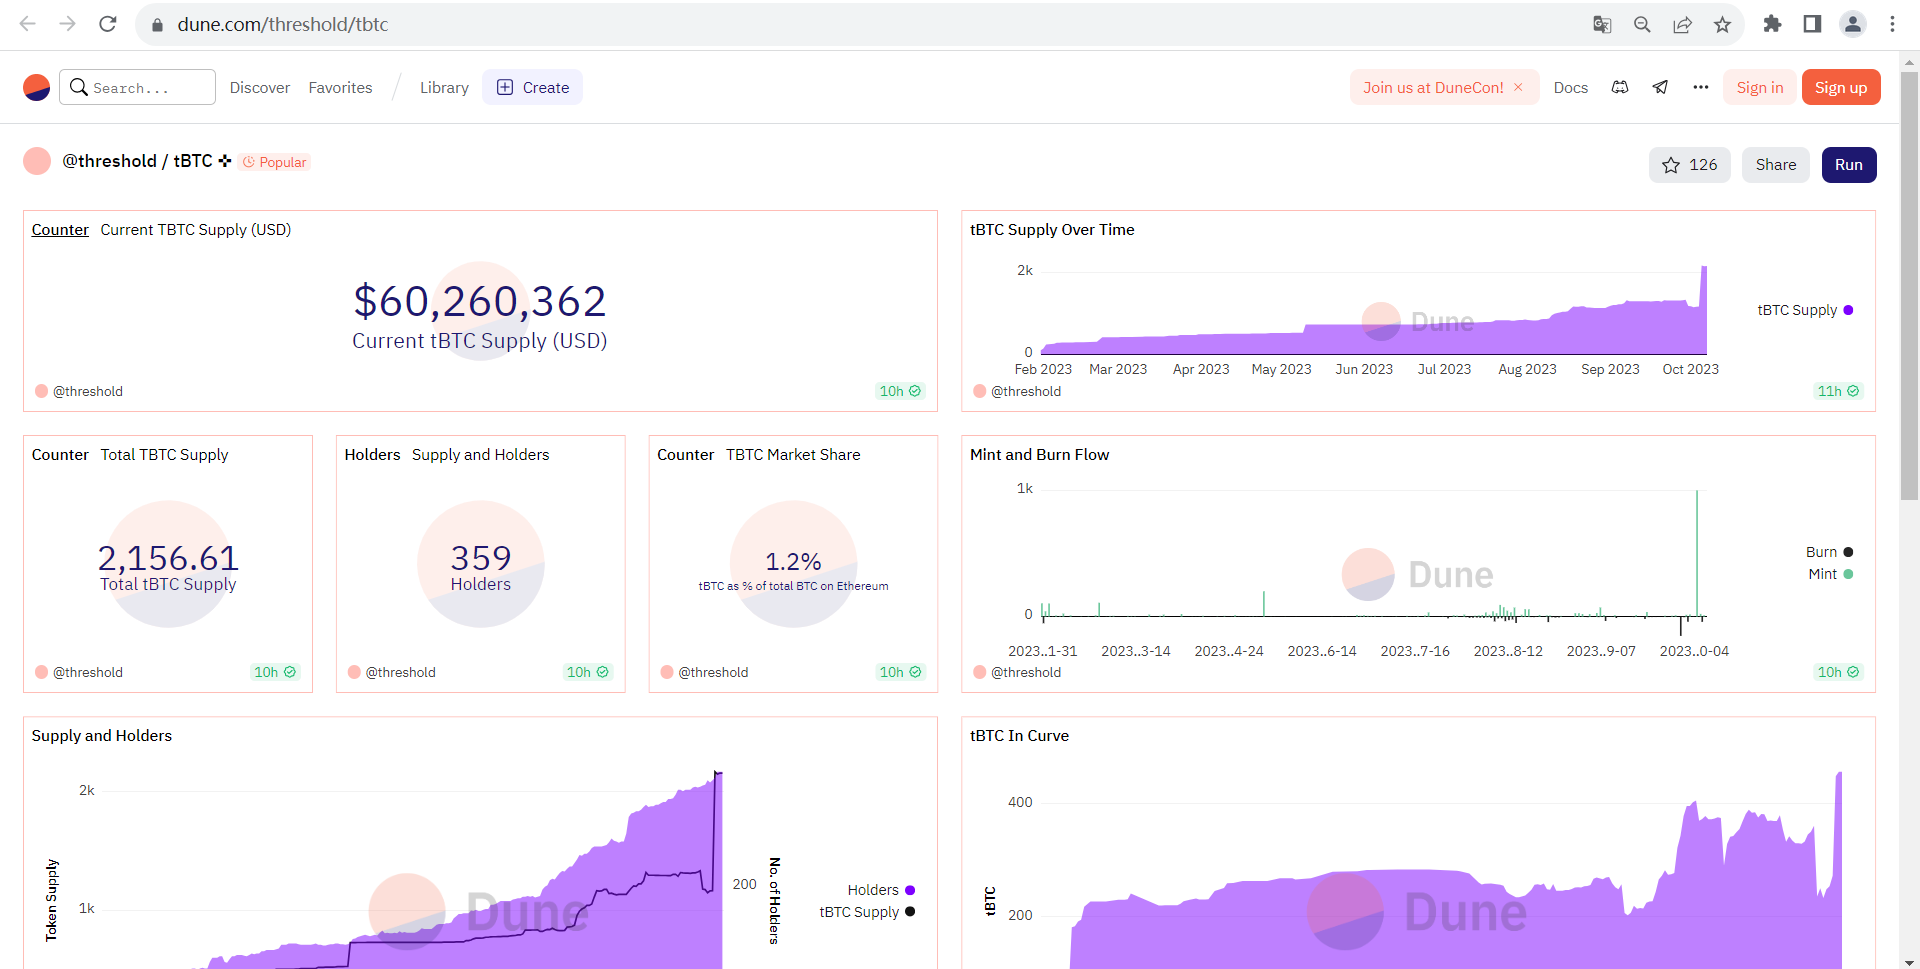This screenshot has width=1920, height=969.
Task: Bookmark this page with star icon
Action: (x=1722, y=24)
